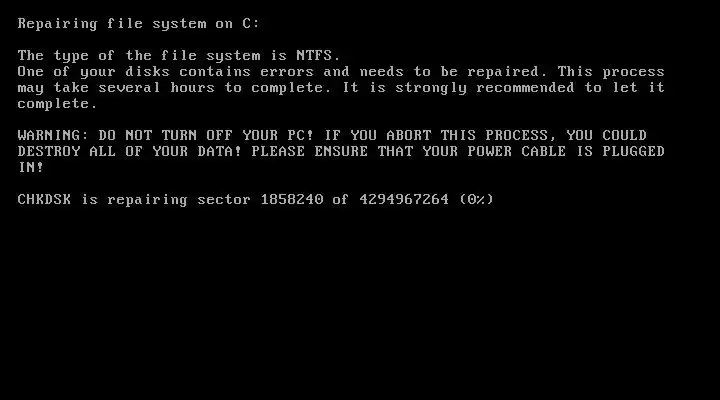
Task: Click the lone "complete." word on its own line
Action: 57,103
